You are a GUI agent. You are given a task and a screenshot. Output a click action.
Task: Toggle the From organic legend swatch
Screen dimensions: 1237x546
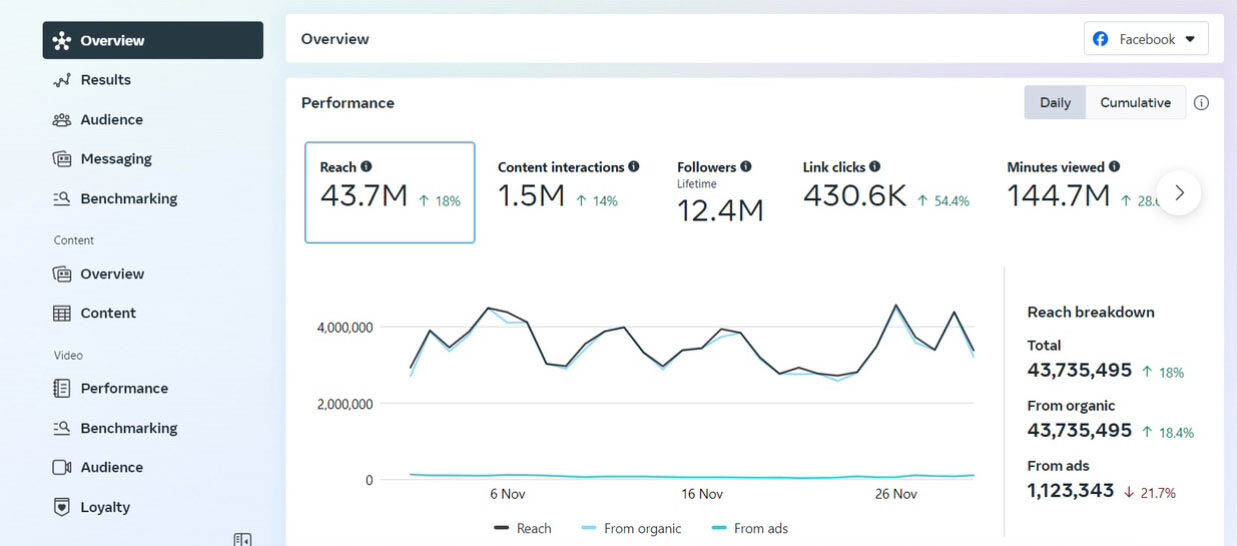[589, 528]
